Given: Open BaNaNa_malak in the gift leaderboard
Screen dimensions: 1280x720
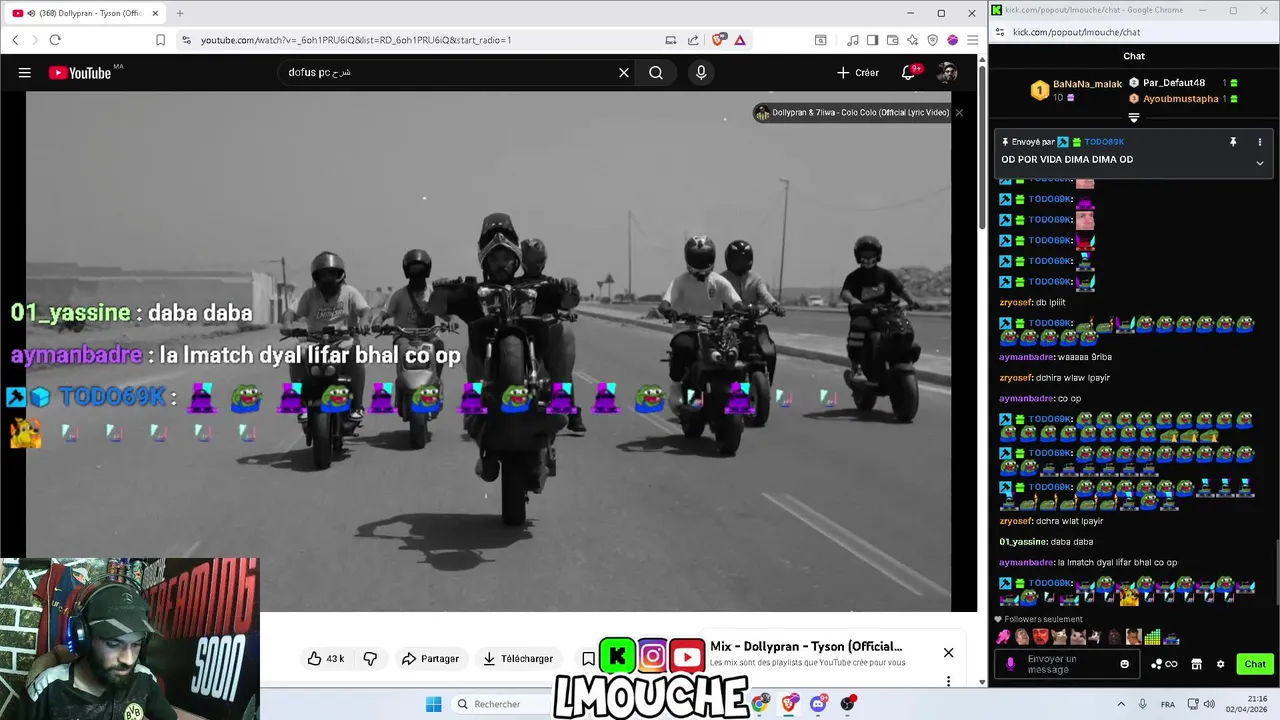Looking at the screenshot, I should coord(1086,84).
